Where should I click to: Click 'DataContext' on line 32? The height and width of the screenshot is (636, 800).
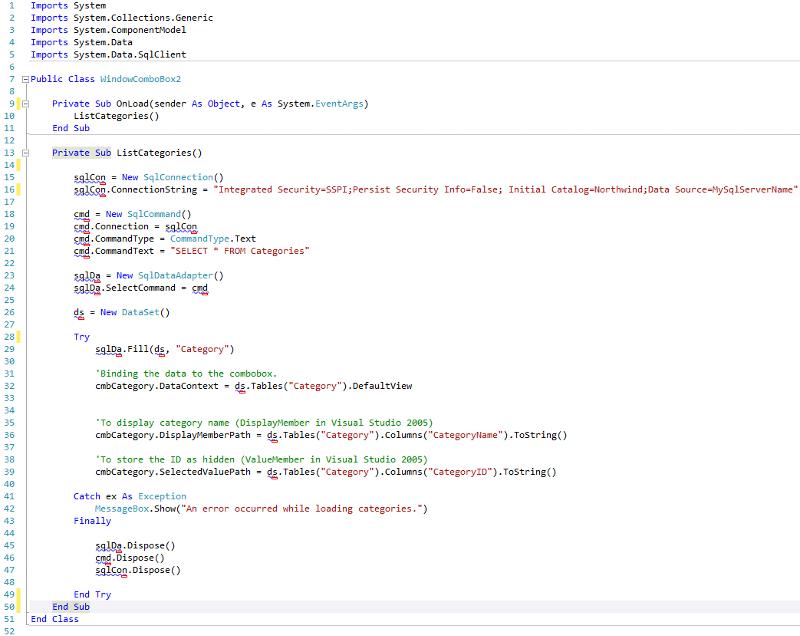pos(189,386)
